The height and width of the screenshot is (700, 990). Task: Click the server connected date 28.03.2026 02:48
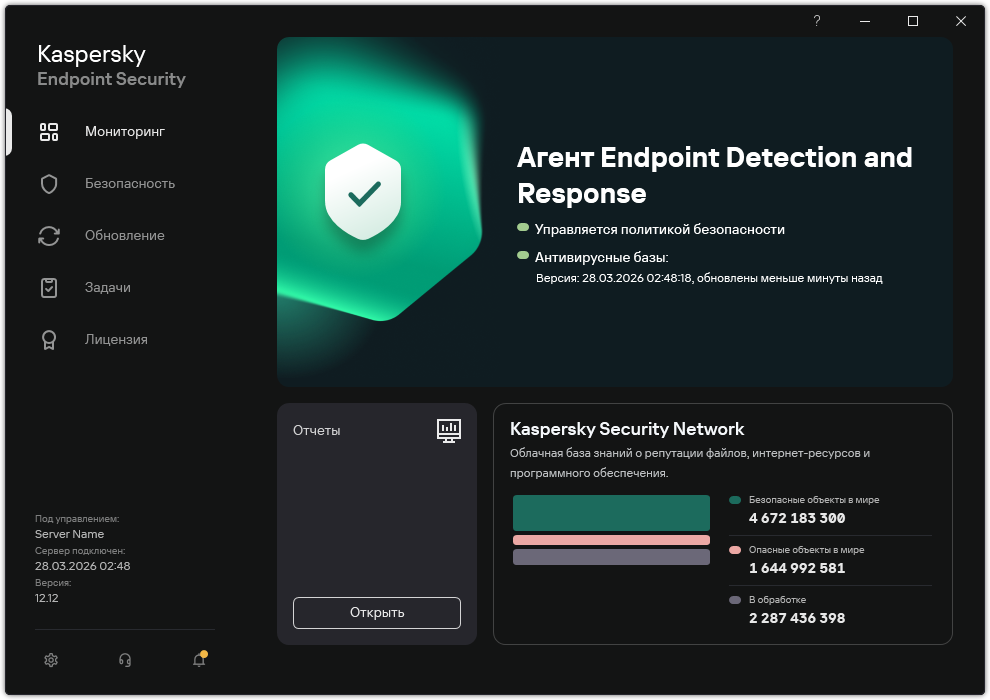click(83, 566)
